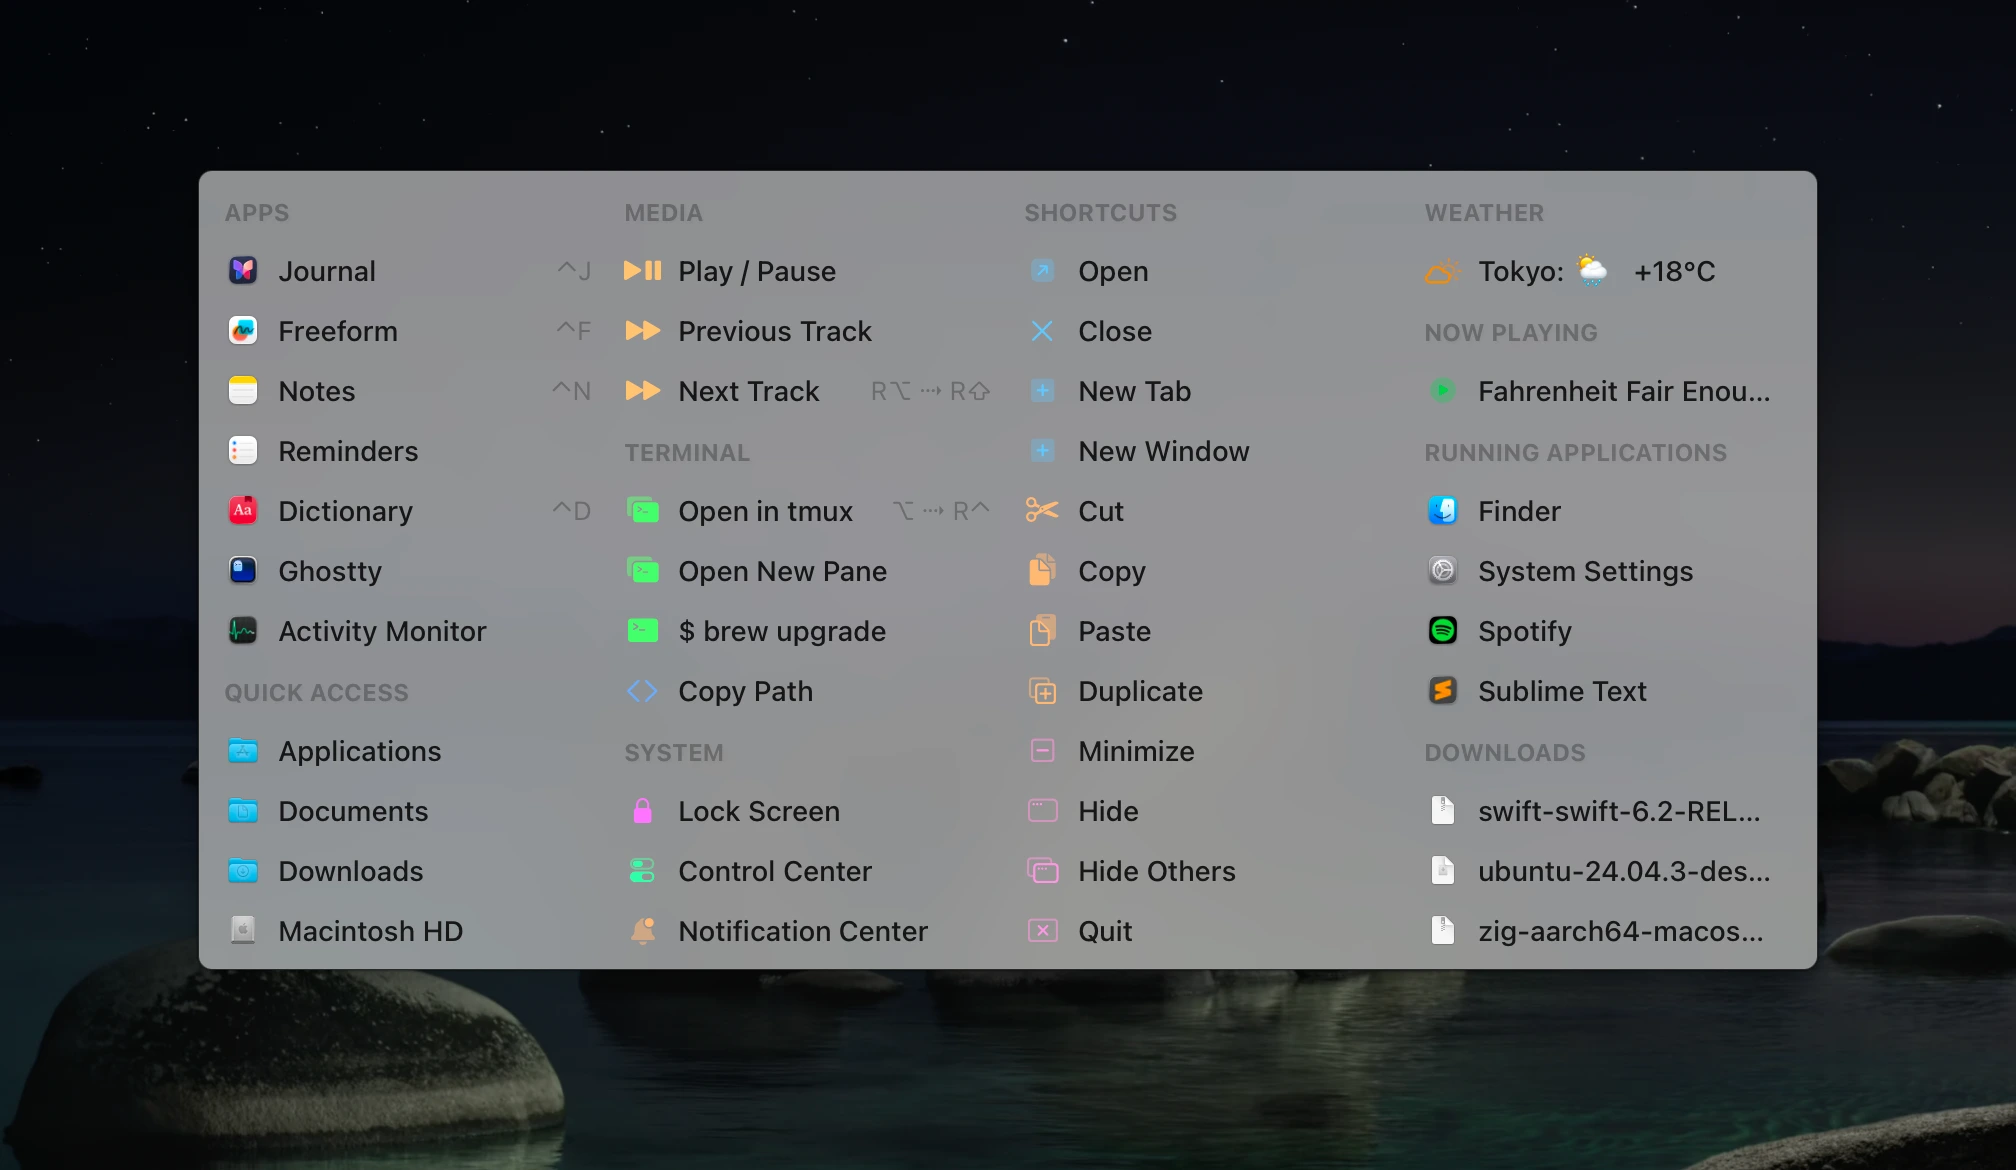Open Sublime Text from Running Applications
Screen dimensions: 2016x1170
pos(1562,691)
